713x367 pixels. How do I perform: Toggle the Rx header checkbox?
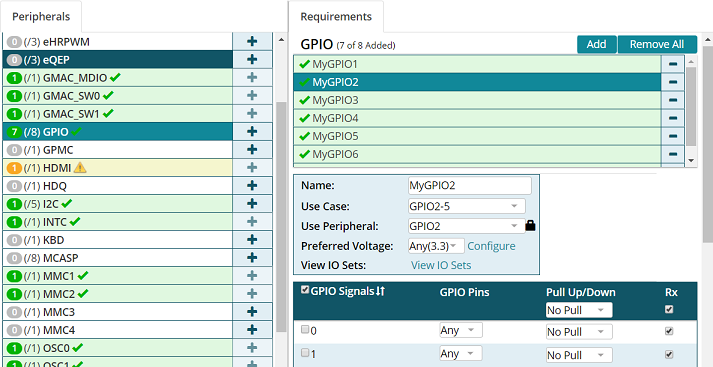(668, 309)
